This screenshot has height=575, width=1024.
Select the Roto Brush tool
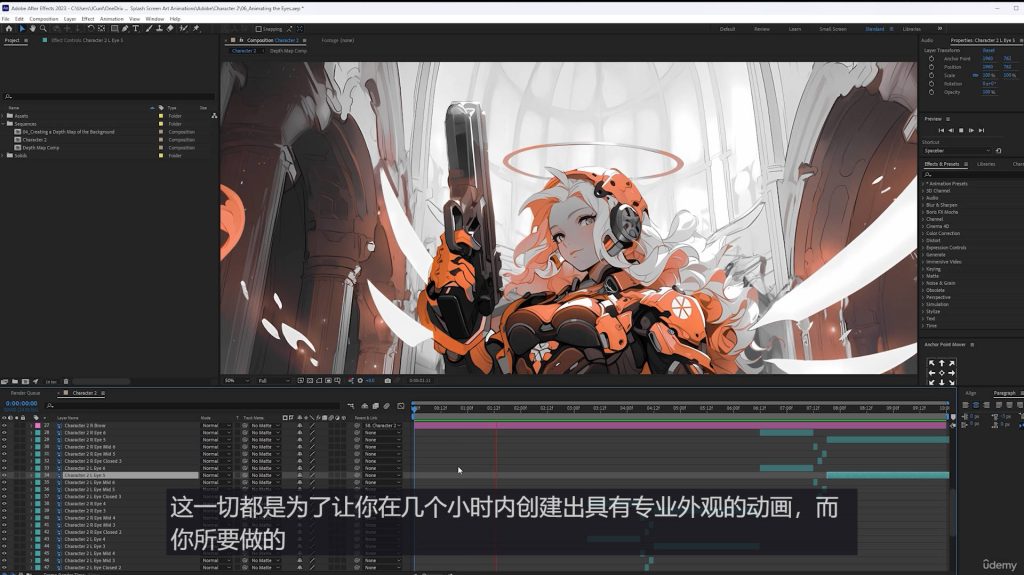(x=184, y=29)
